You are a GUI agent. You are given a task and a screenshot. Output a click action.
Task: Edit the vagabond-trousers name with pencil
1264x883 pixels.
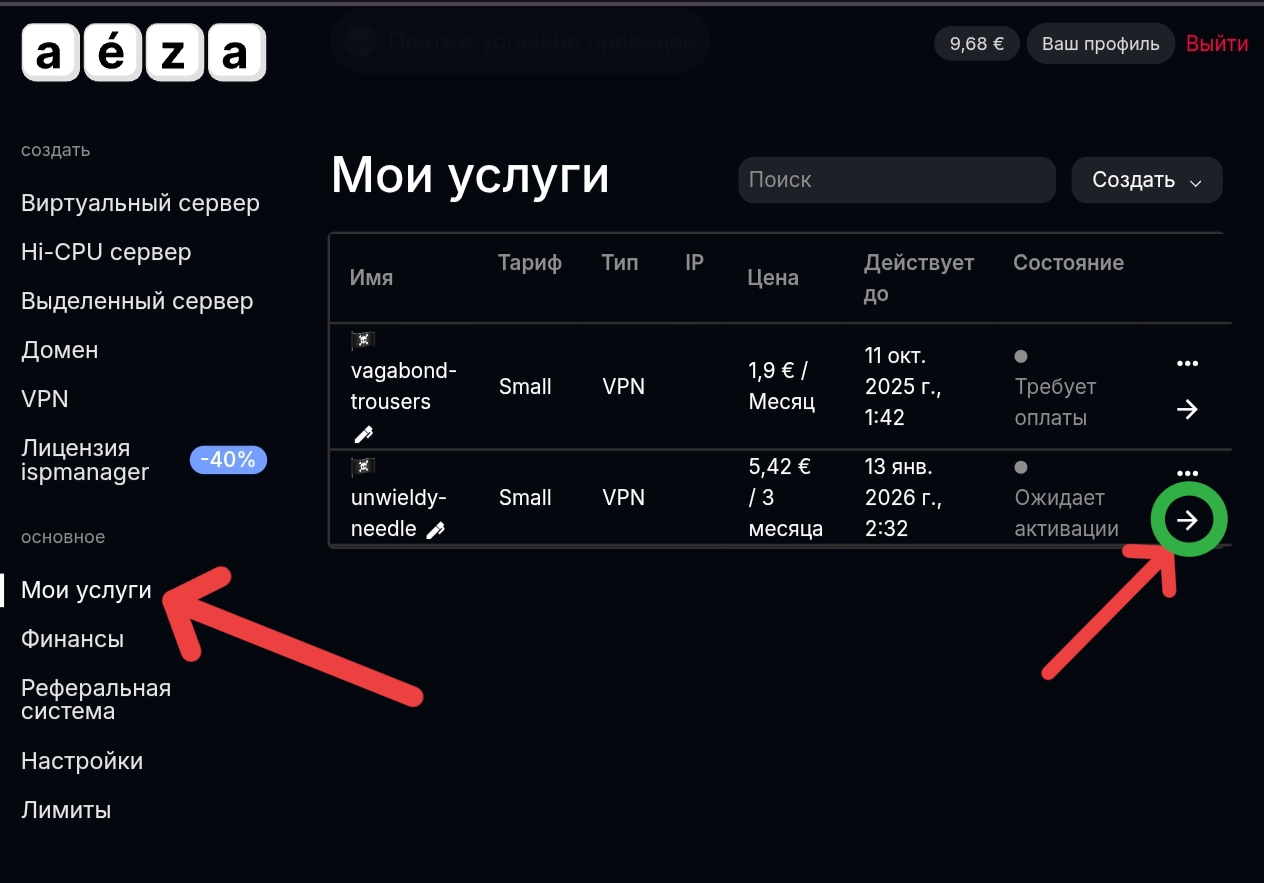[363, 434]
